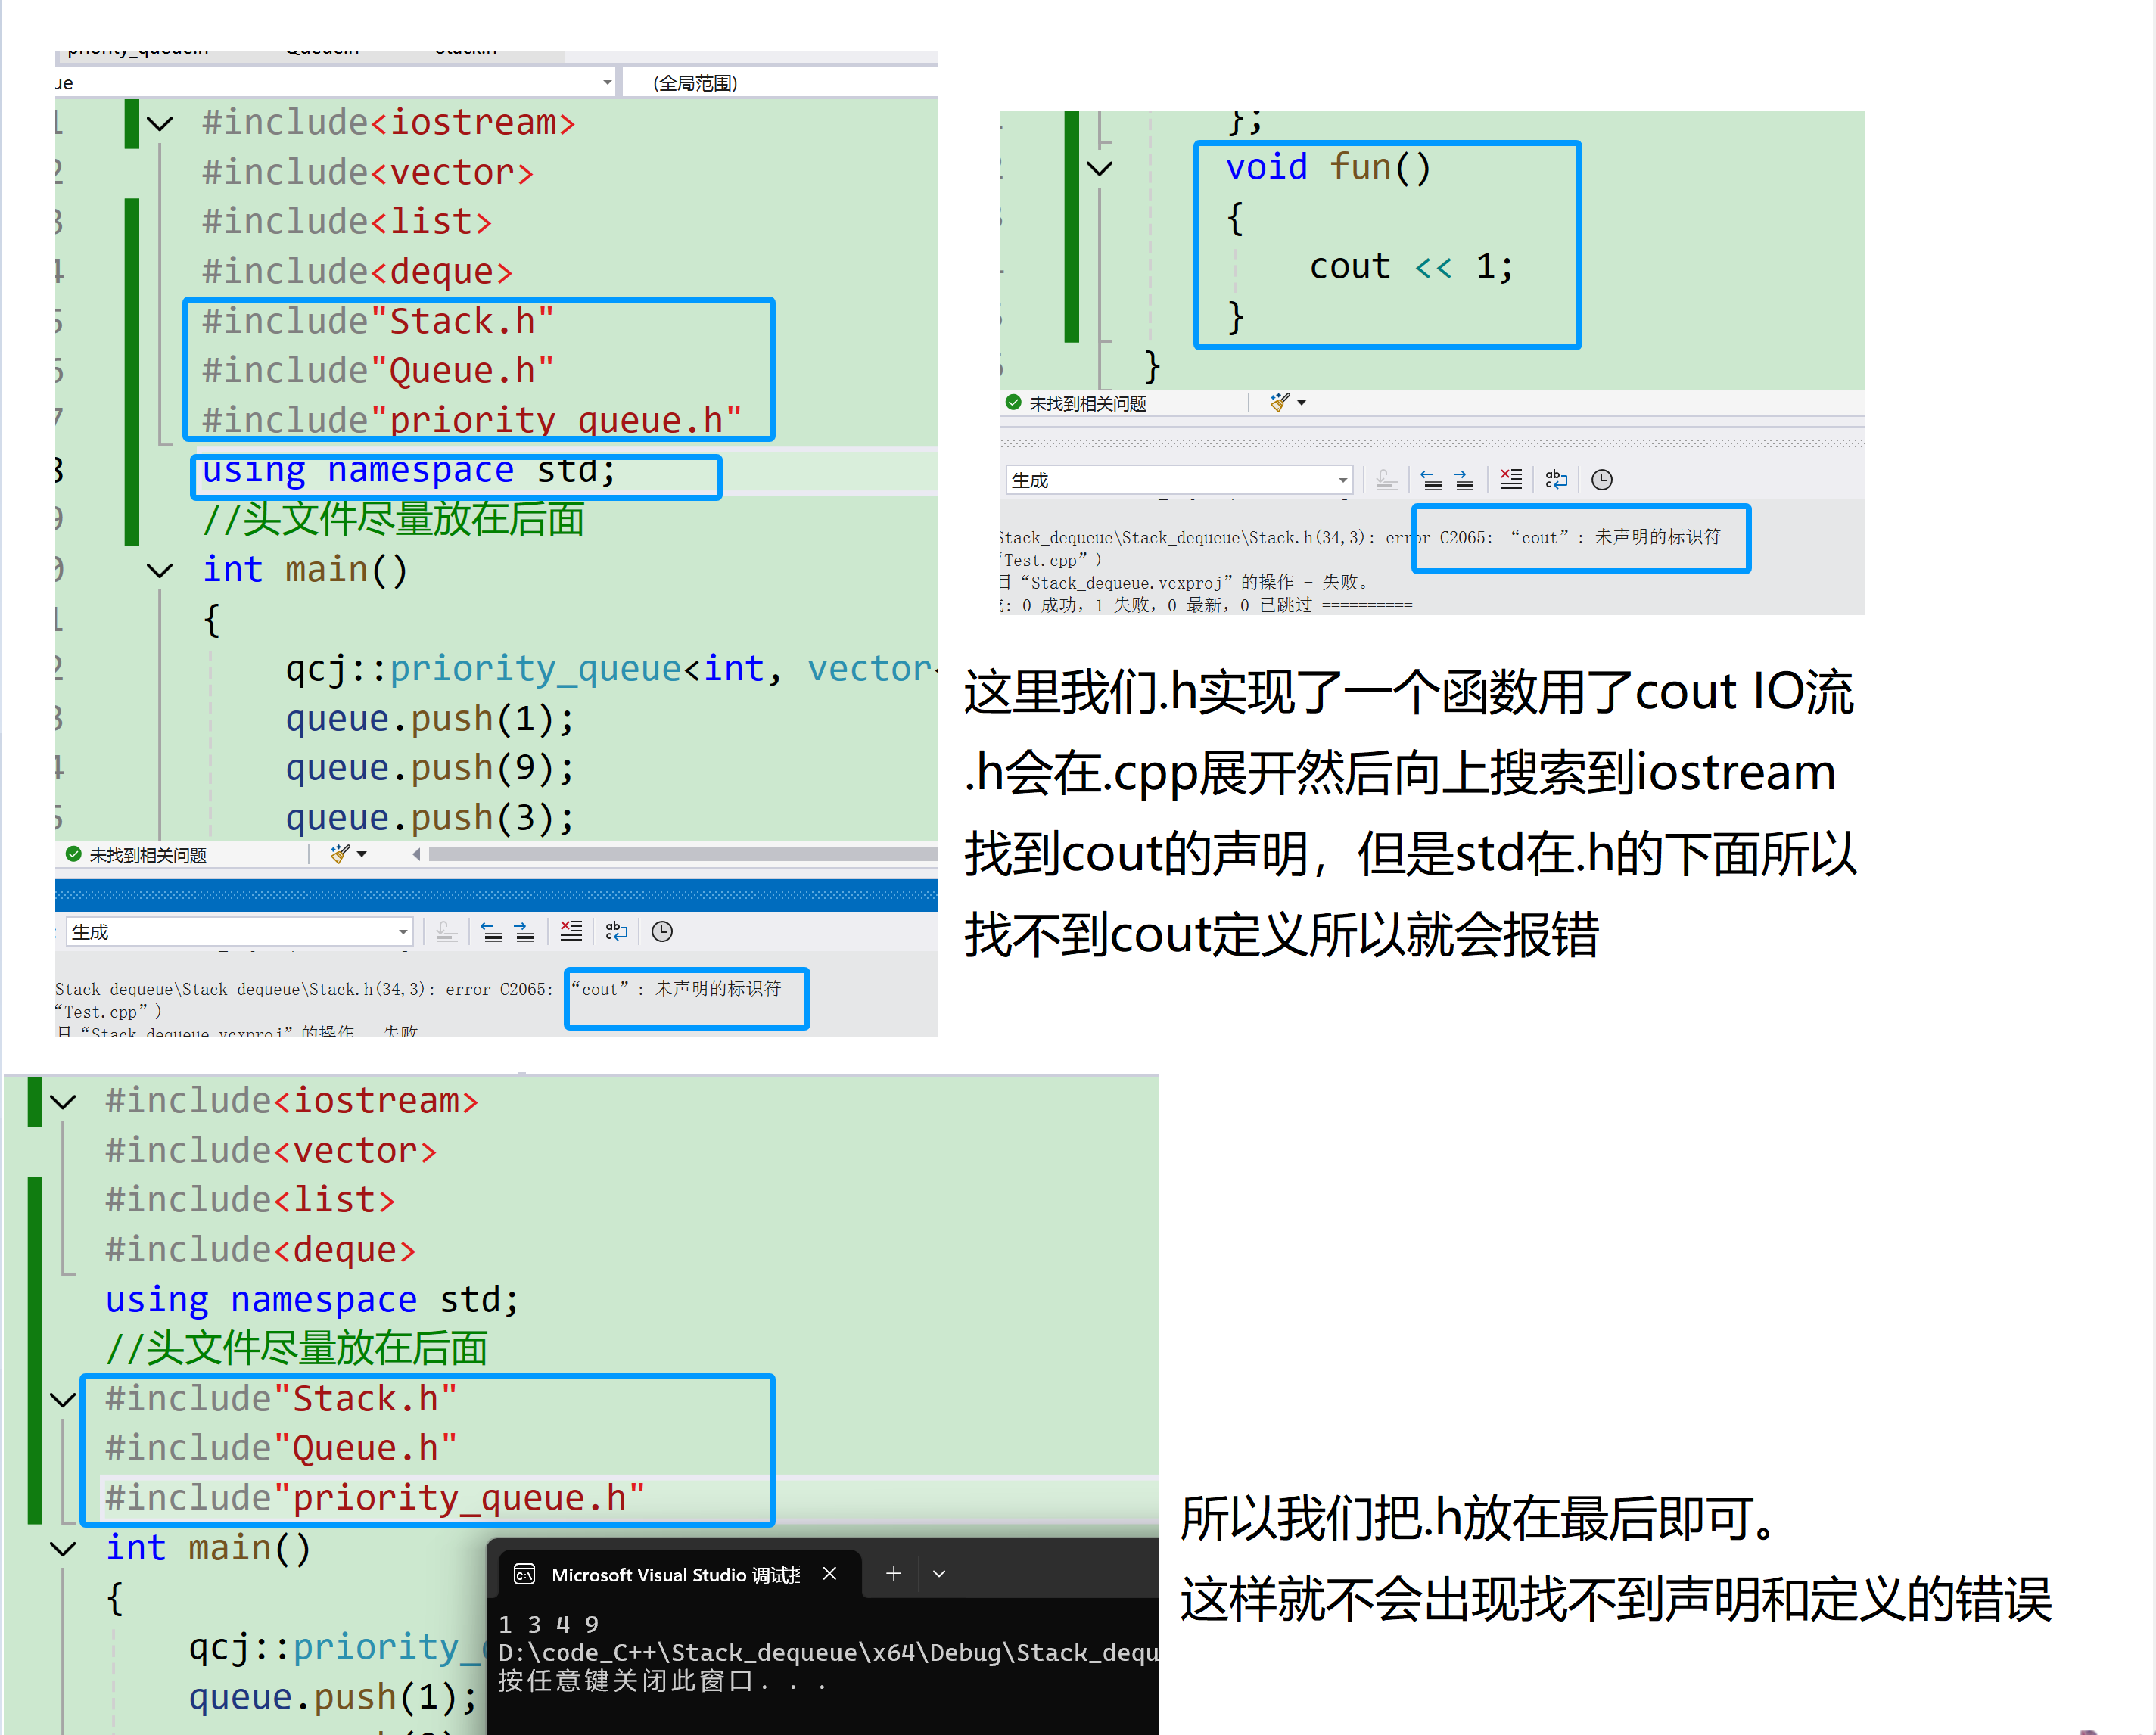2156x1735 pixels.
Task: Click using namespace std; in bottom editor
Action: coord(312,1299)
